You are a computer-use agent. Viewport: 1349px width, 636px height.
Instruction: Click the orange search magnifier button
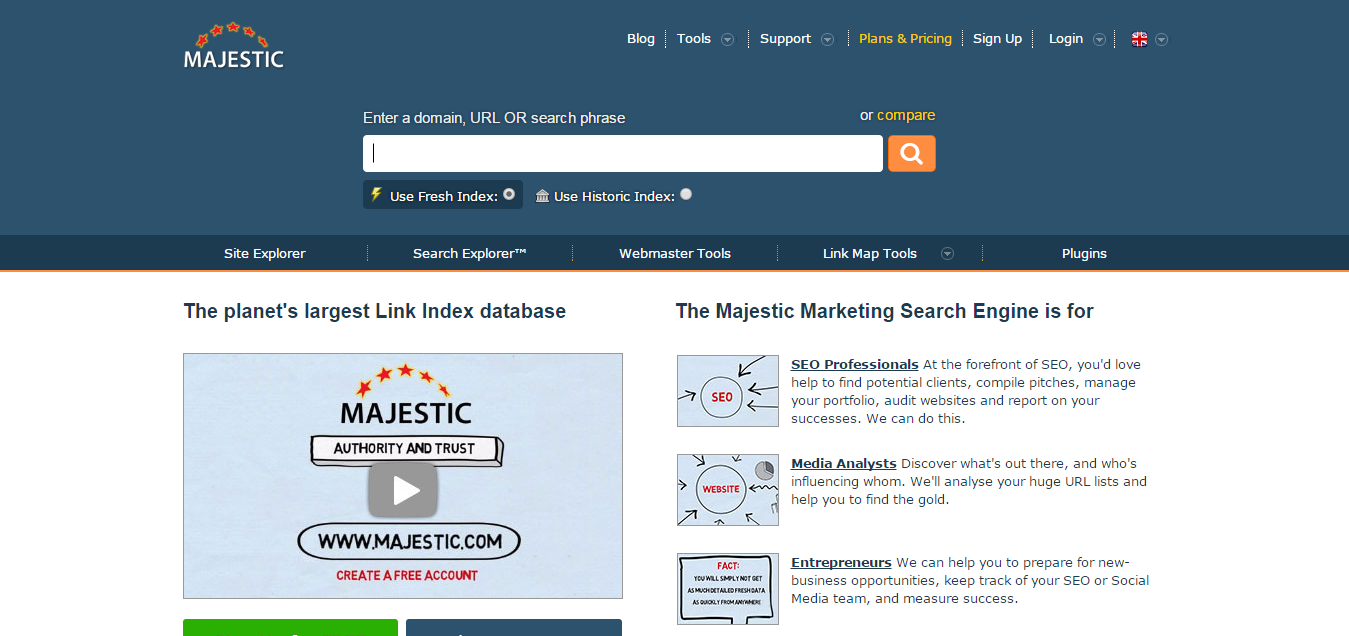point(912,153)
